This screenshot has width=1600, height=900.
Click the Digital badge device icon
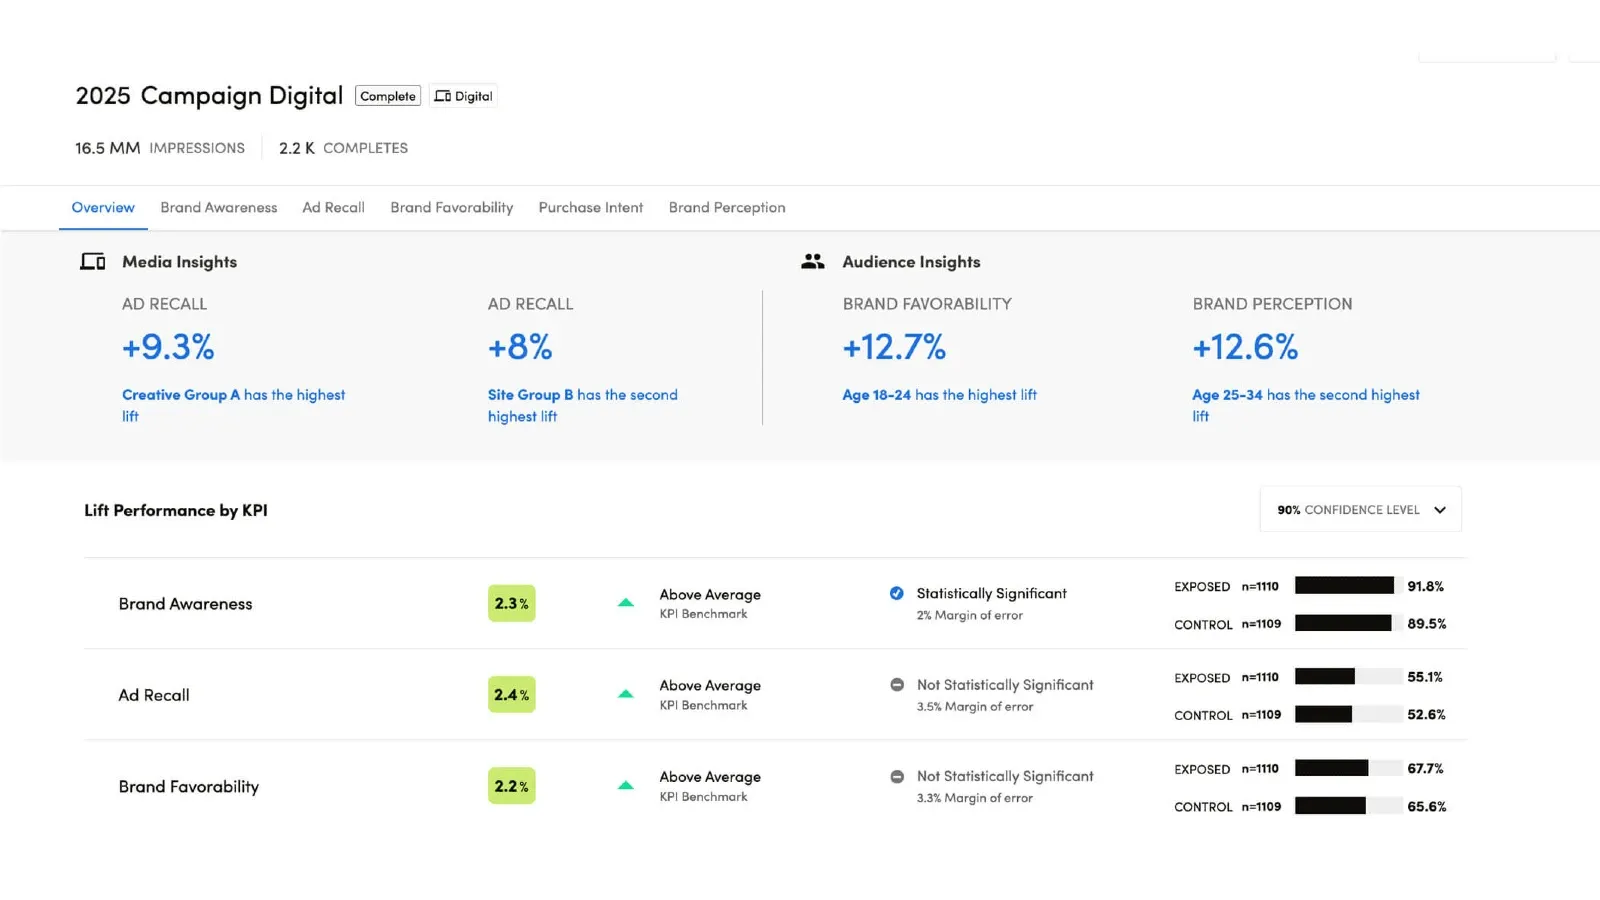click(442, 96)
